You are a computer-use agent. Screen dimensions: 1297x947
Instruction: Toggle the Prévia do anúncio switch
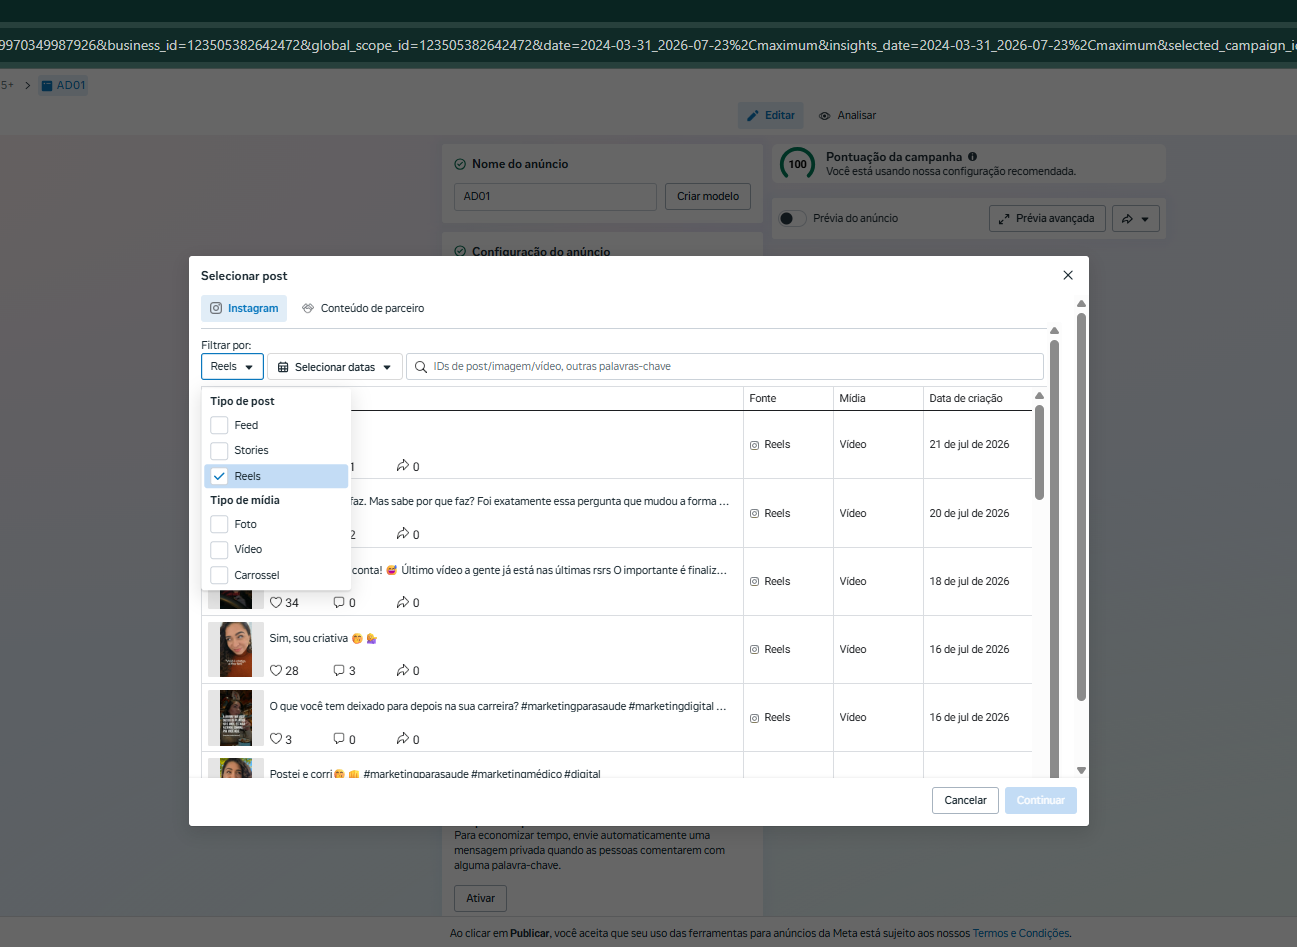[x=793, y=218]
